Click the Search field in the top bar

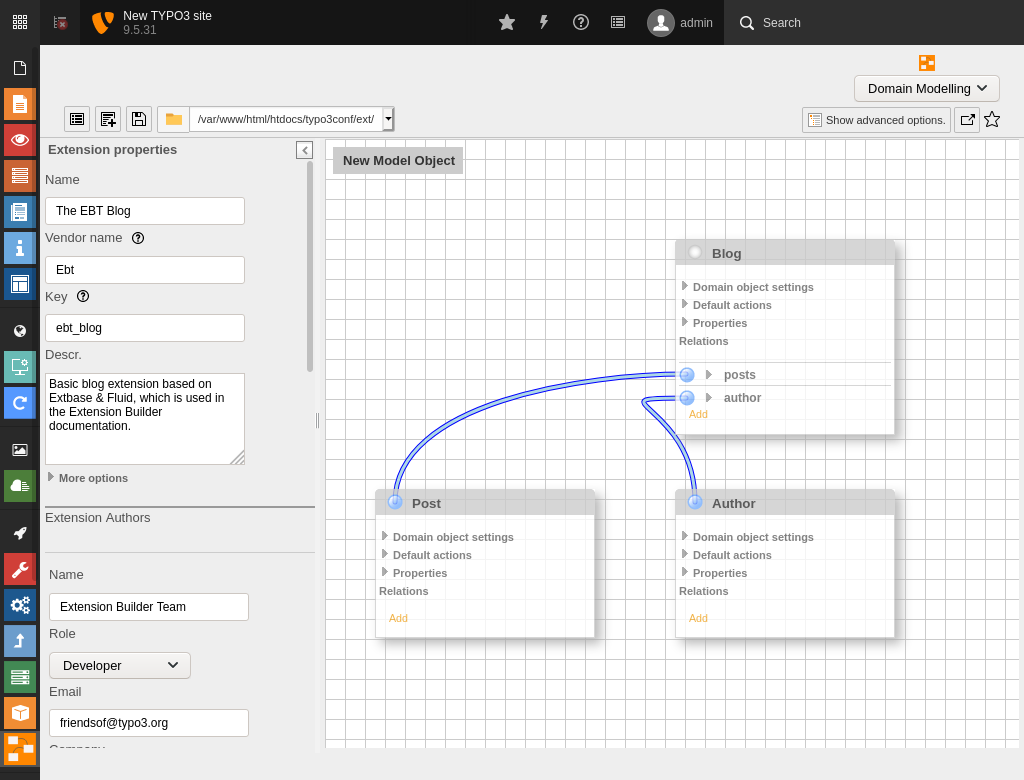(874, 22)
